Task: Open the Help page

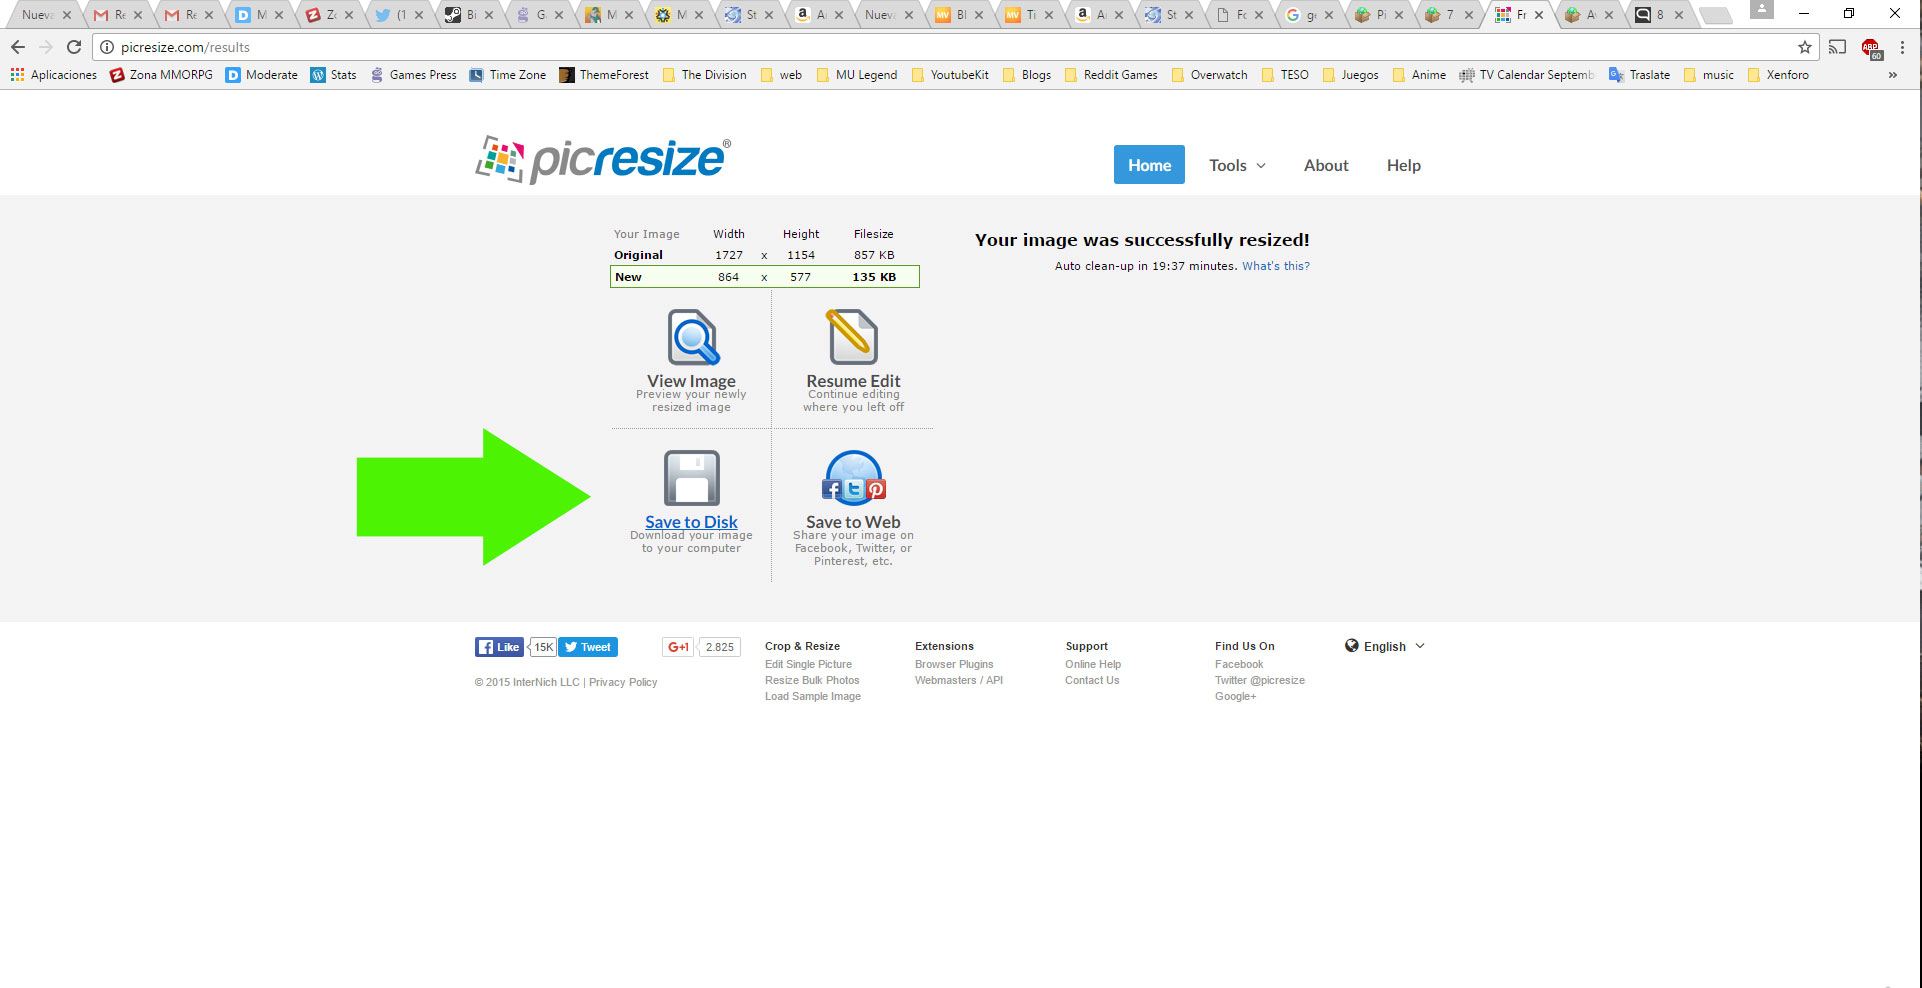Action: [1404, 165]
